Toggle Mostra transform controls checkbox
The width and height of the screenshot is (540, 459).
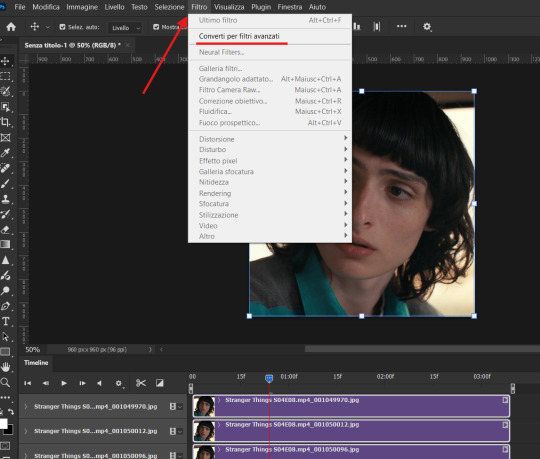(x=156, y=27)
